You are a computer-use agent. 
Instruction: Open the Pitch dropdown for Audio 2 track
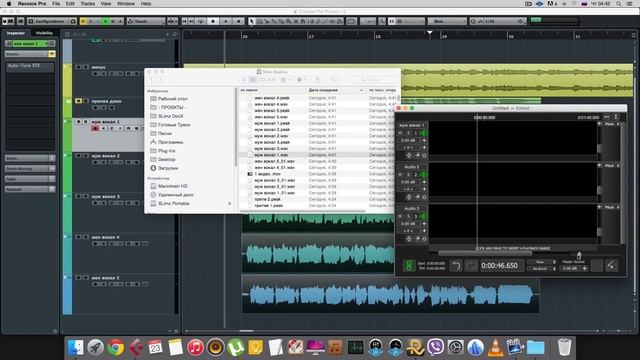[x=611, y=166]
